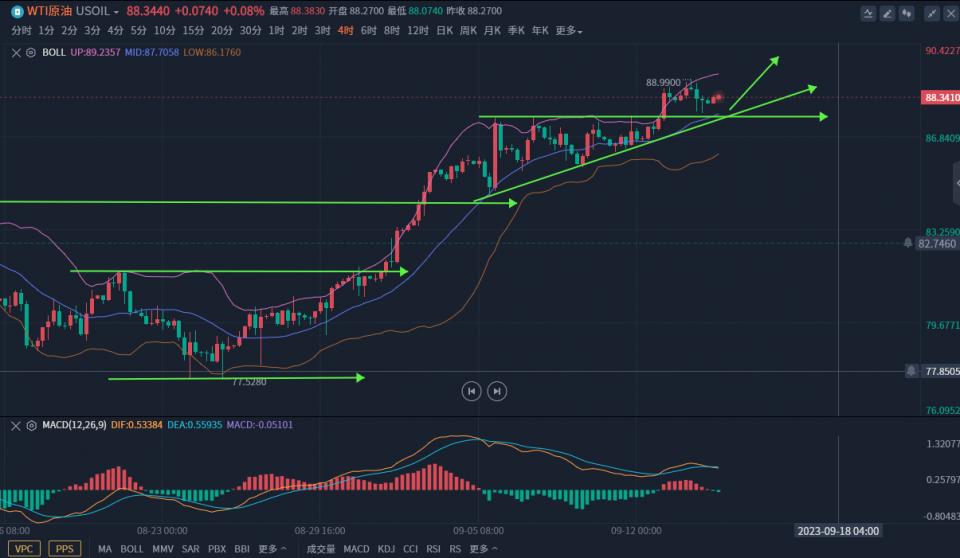The image size is (960, 558).
Task: Show the CCI sub-indicator
Action: (410, 549)
